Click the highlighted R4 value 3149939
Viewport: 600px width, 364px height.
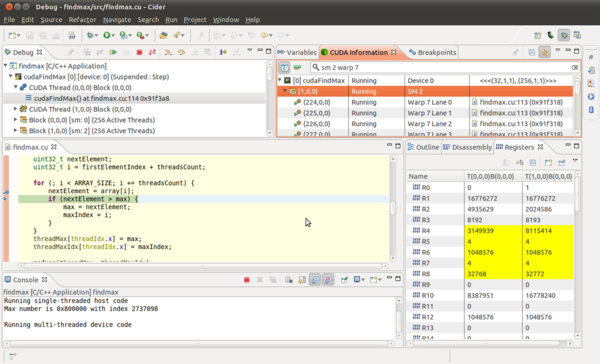[x=480, y=231]
